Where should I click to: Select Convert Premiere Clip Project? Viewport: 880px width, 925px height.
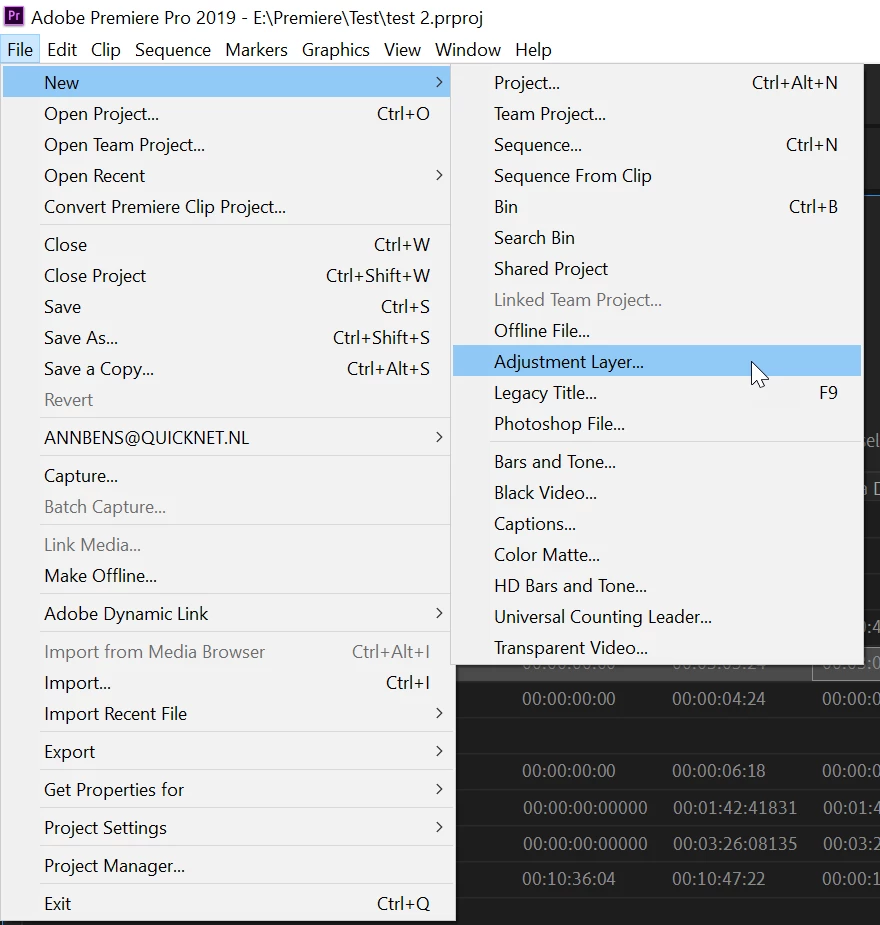point(226,207)
